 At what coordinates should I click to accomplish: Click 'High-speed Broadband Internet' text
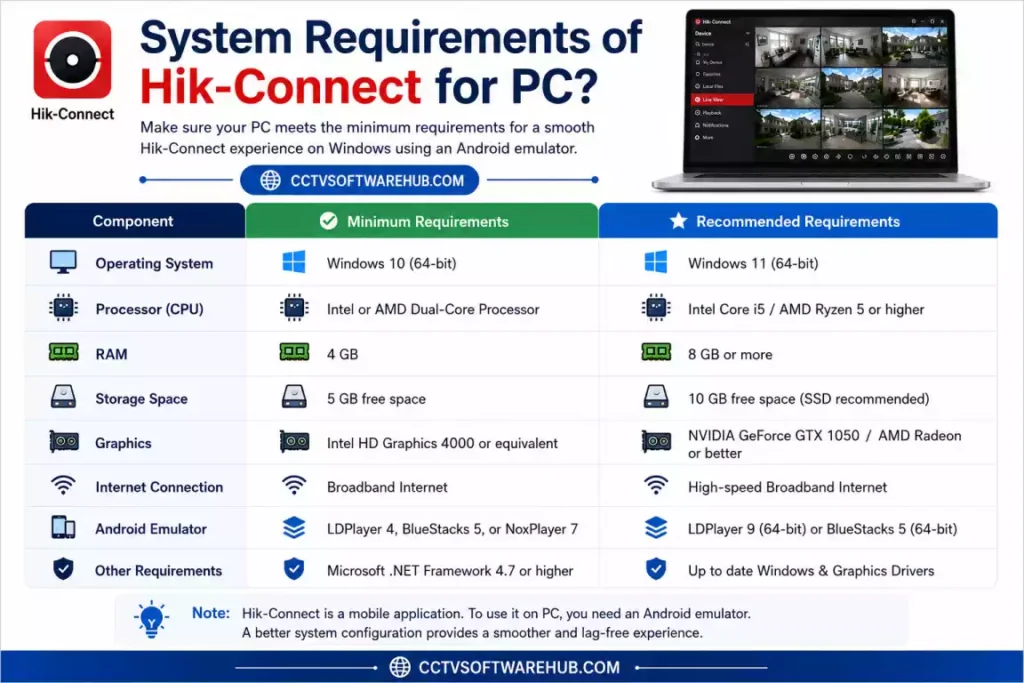click(787, 487)
